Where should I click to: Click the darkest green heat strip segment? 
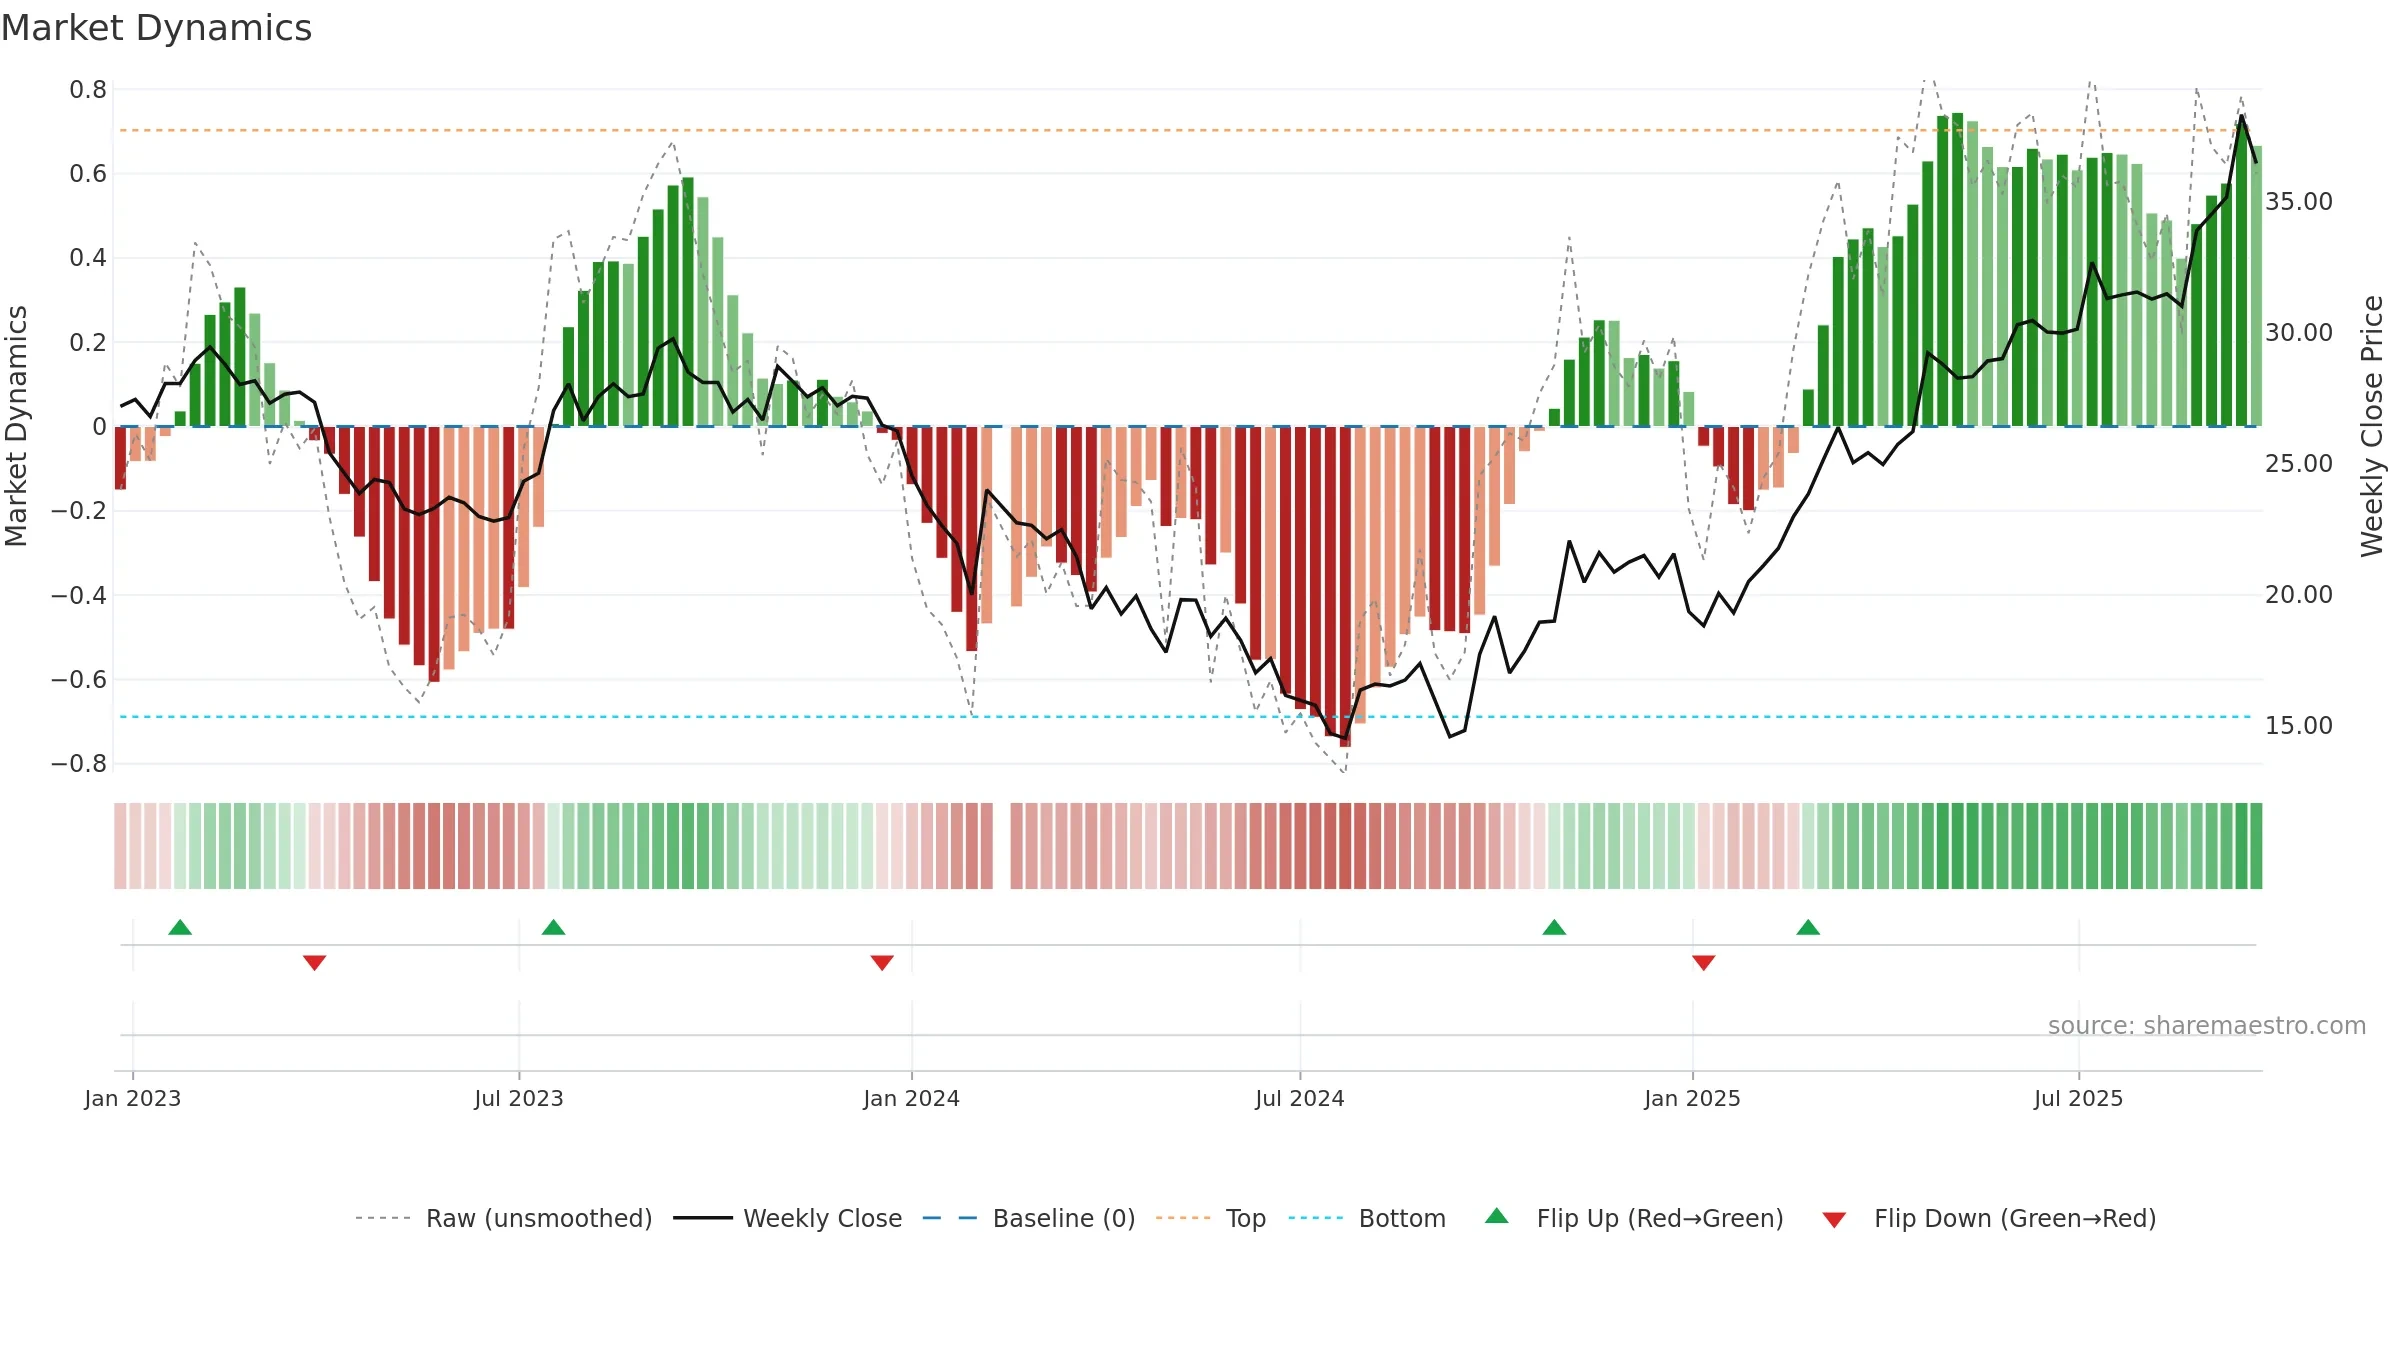[1957, 846]
